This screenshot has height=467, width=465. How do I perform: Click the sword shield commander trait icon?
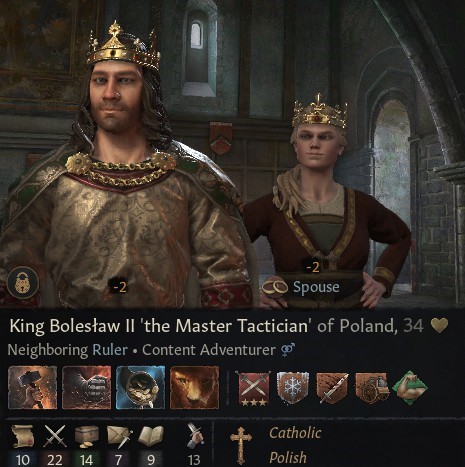(x=332, y=388)
